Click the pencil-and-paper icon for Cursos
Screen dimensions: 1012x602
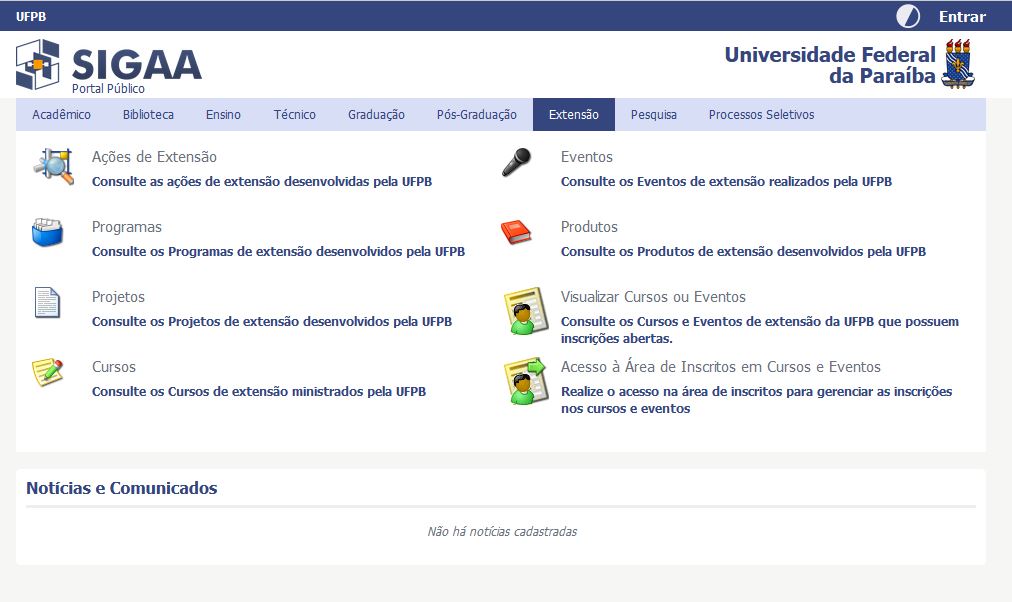point(50,373)
